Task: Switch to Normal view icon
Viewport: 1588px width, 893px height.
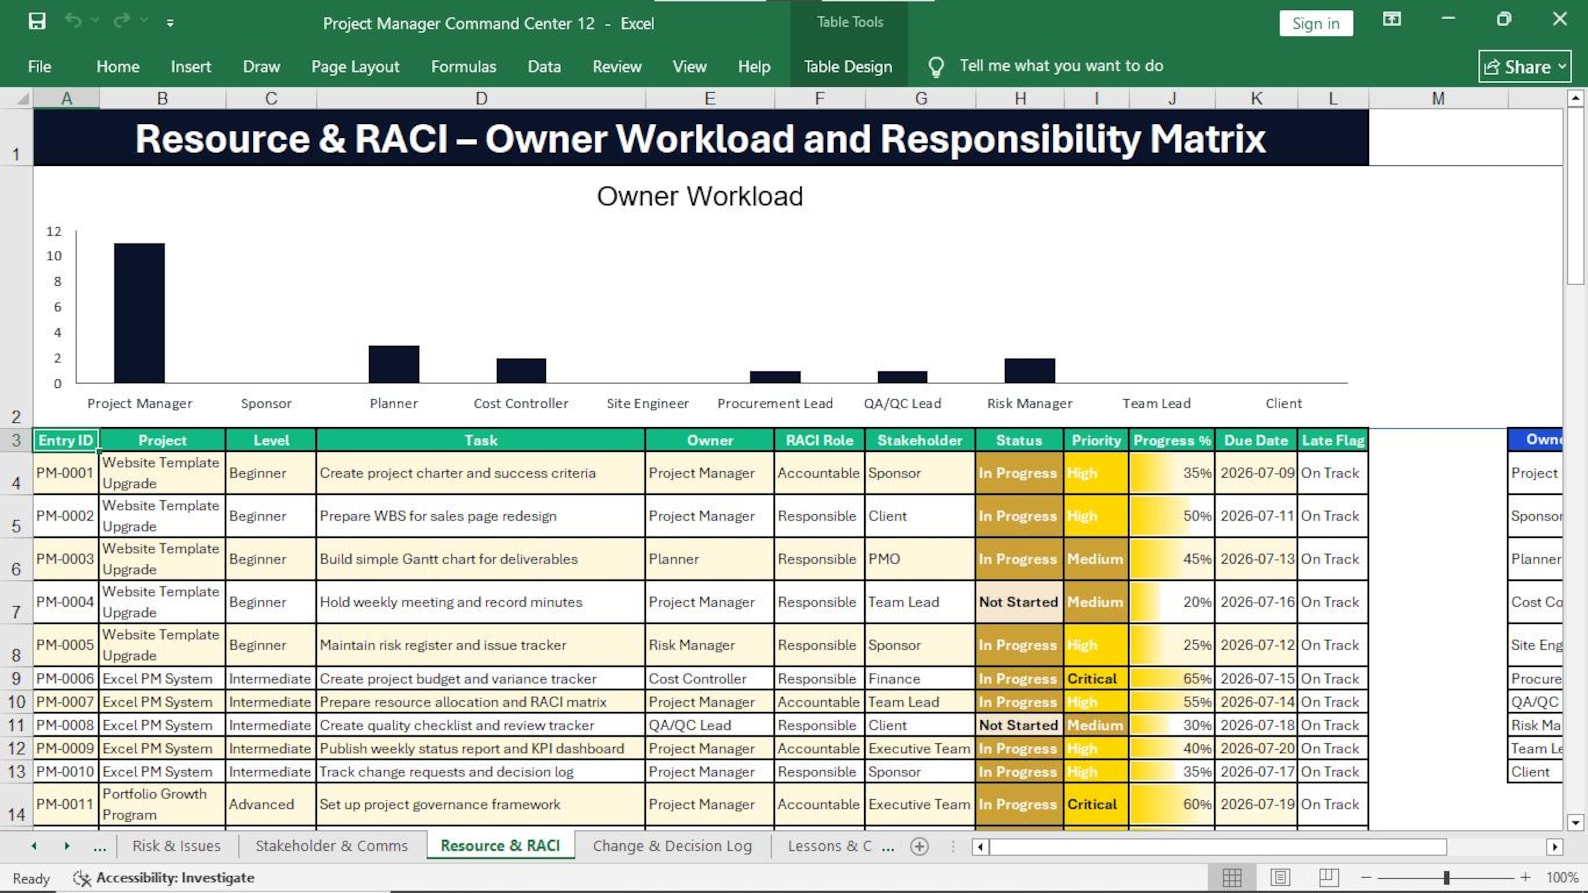Action: (1232, 878)
